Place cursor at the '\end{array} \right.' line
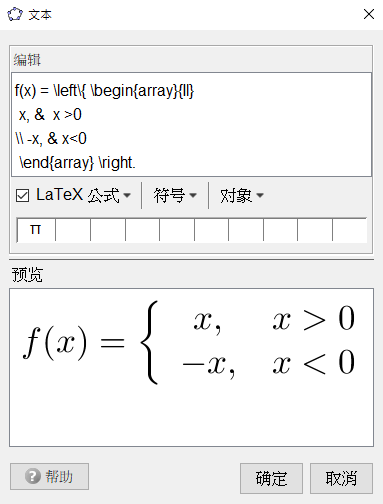Viewport: 383px width, 504px height. (77, 163)
